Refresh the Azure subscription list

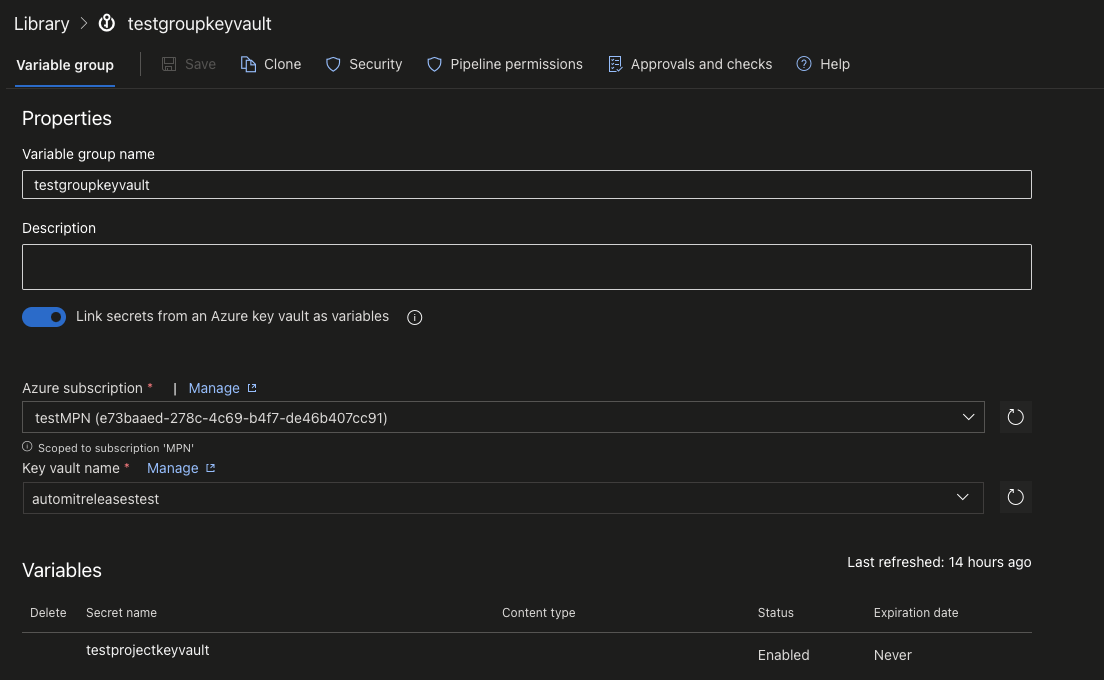[1015, 417]
